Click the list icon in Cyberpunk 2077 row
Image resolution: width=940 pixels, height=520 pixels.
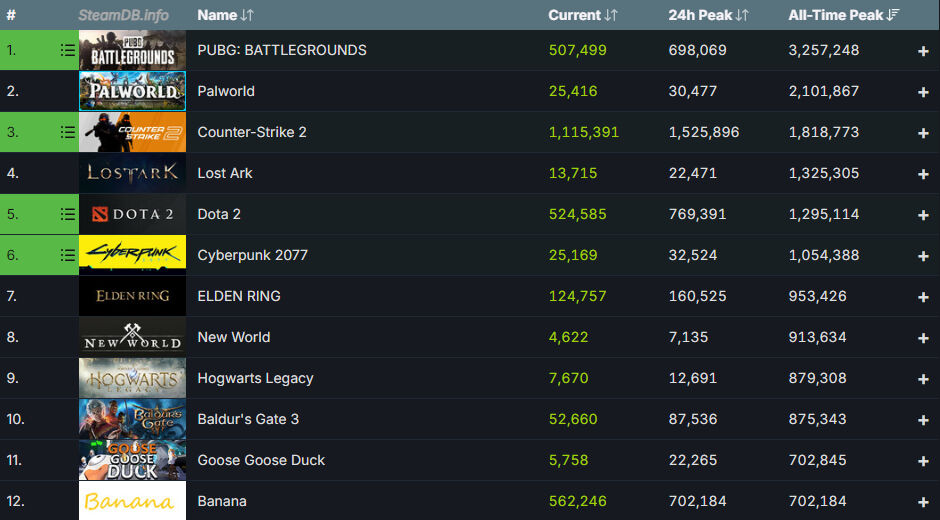tap(67, 255)
